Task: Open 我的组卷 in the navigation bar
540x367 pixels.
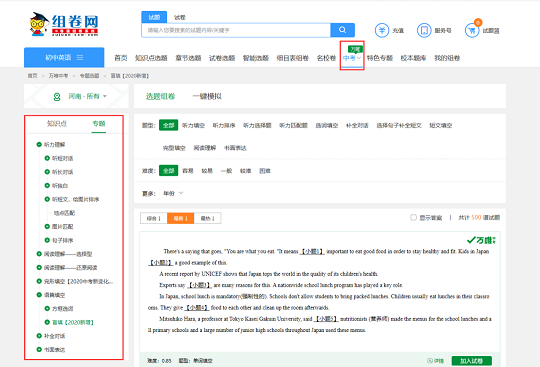Action: tap(447, 58)
